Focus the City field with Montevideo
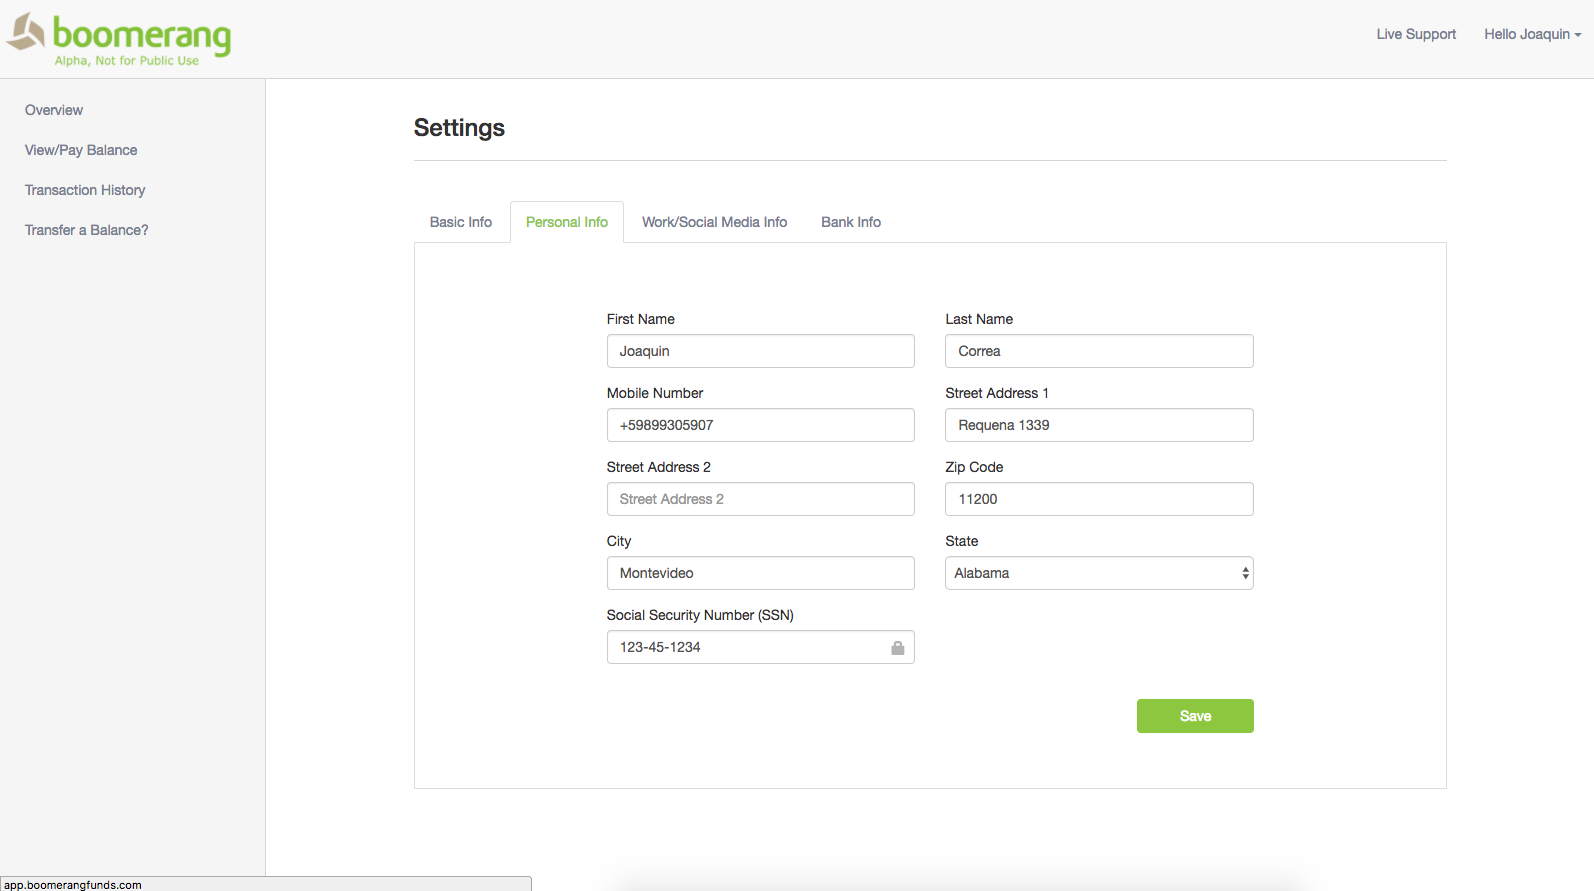Screen dimensions: 1594x891 point(760,573)
